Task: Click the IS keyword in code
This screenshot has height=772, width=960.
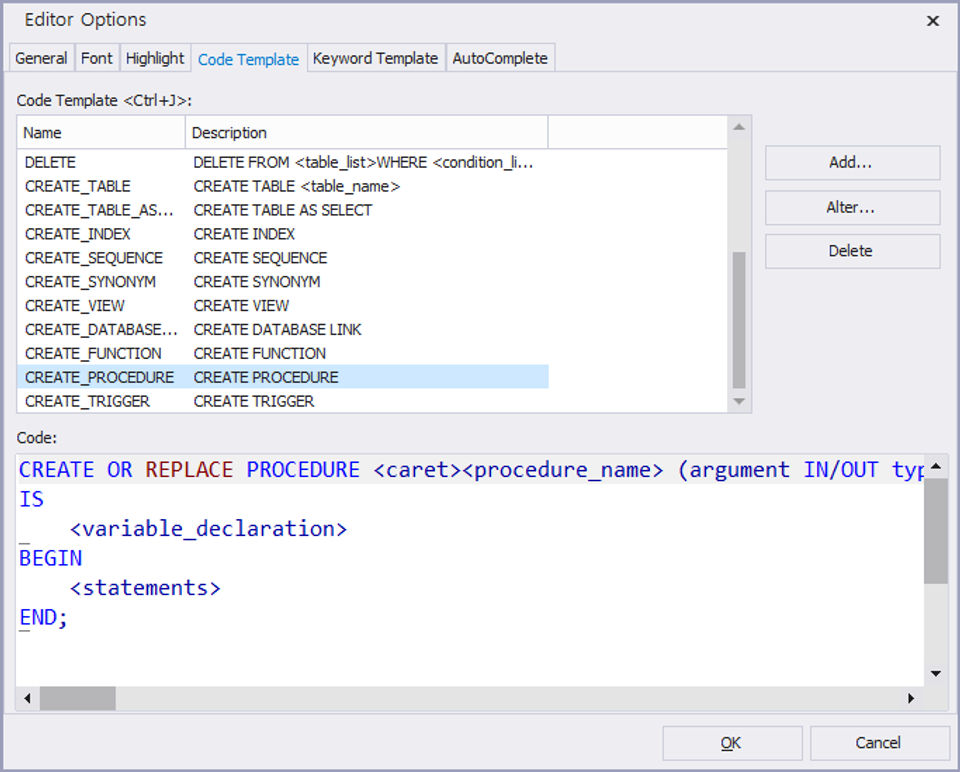Action: [x=31, y=499]
